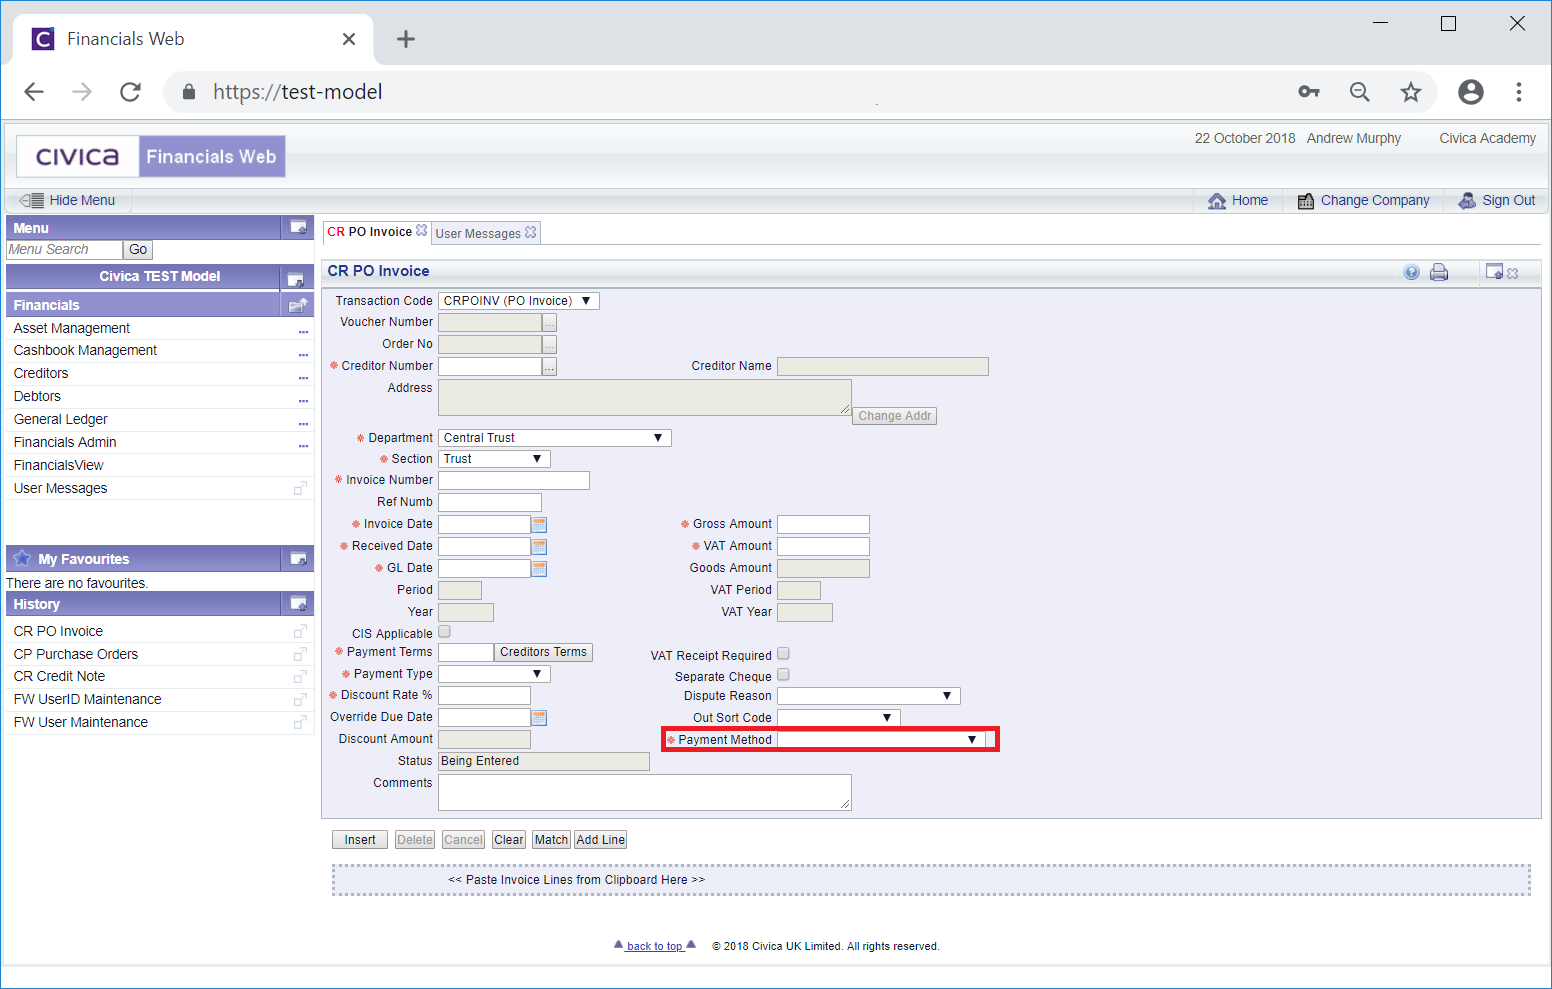1552x989 pixels.
Task: Open CP Purchase Orders in new window icon
Action: (300, 654)
